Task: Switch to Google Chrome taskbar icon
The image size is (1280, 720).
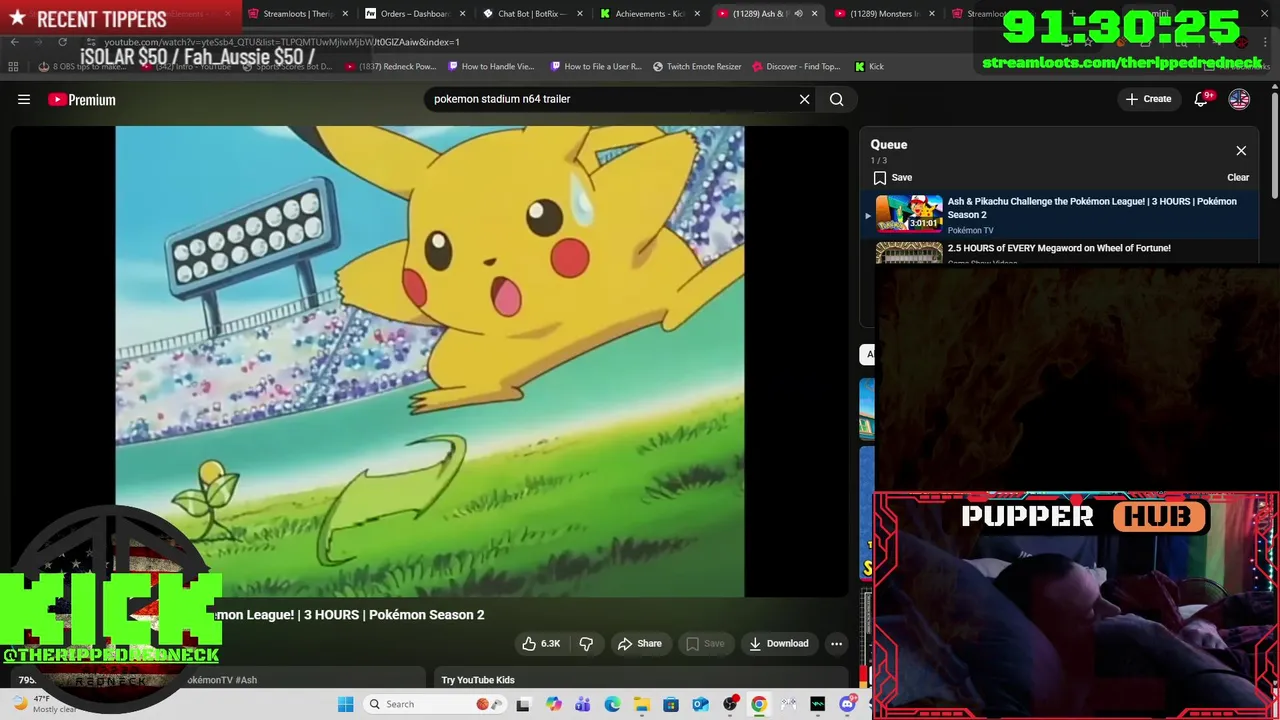Action: [759, 704]
